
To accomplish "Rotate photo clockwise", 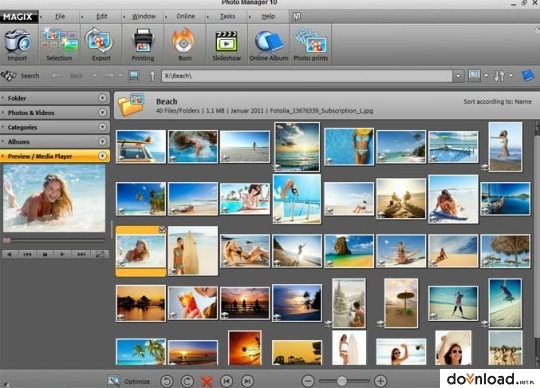I will 187,381.
